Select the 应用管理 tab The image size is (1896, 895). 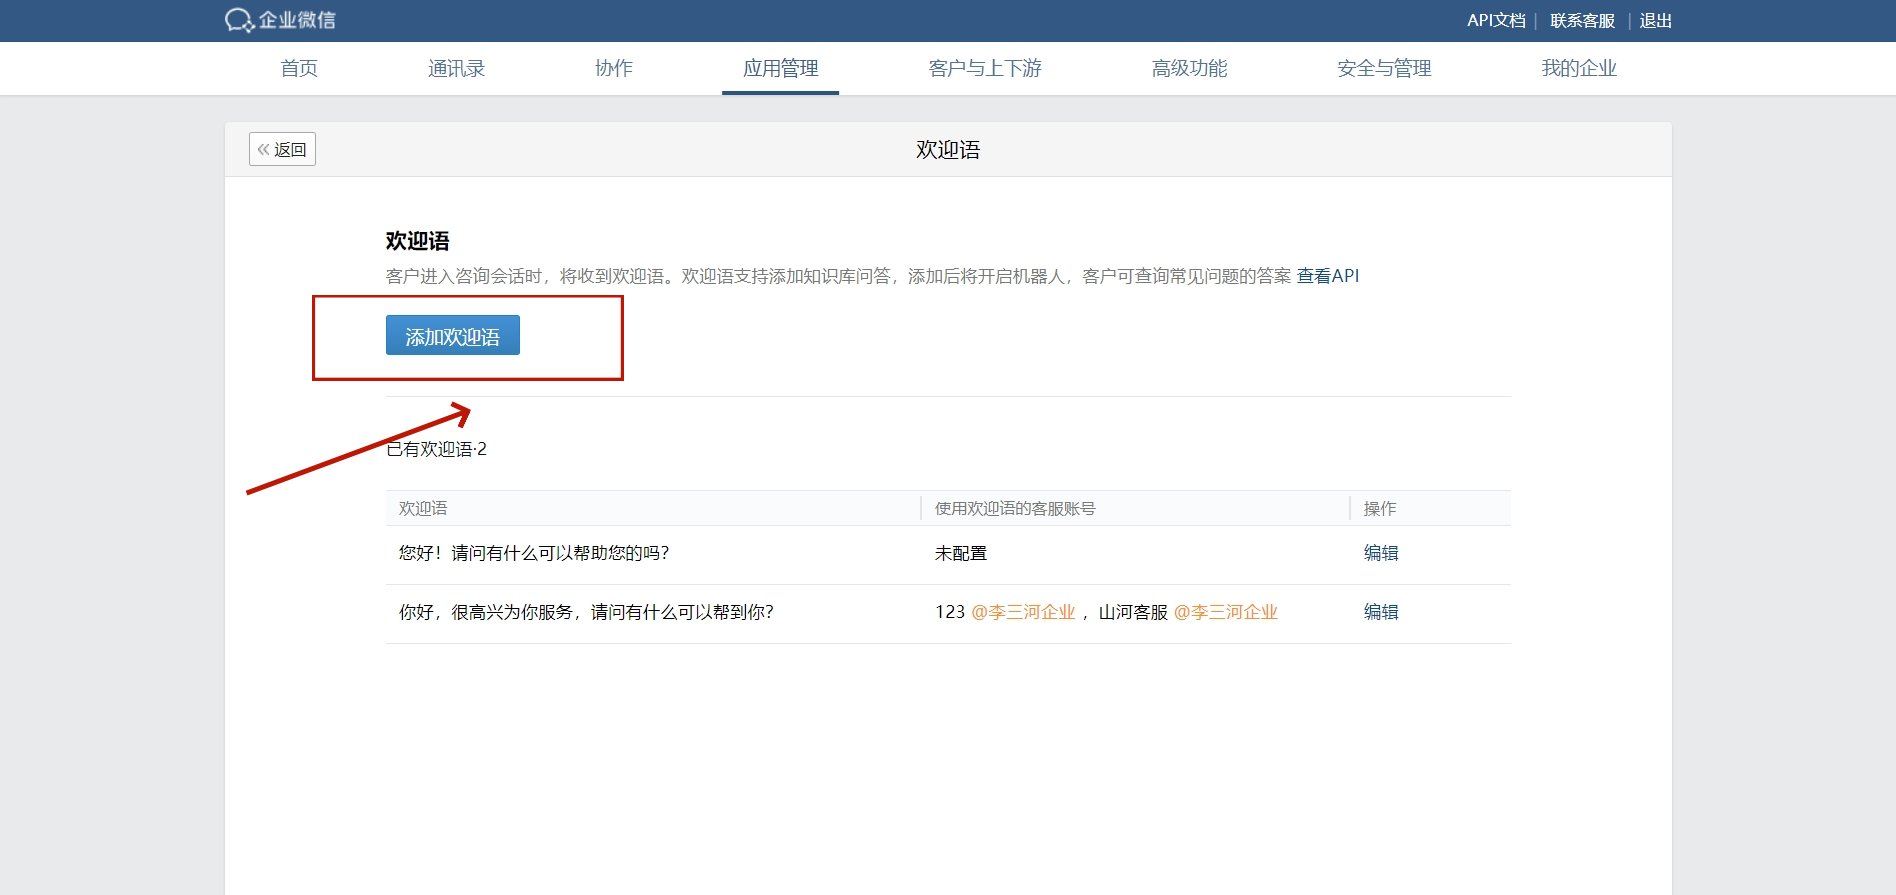click(x=780, y=68)
